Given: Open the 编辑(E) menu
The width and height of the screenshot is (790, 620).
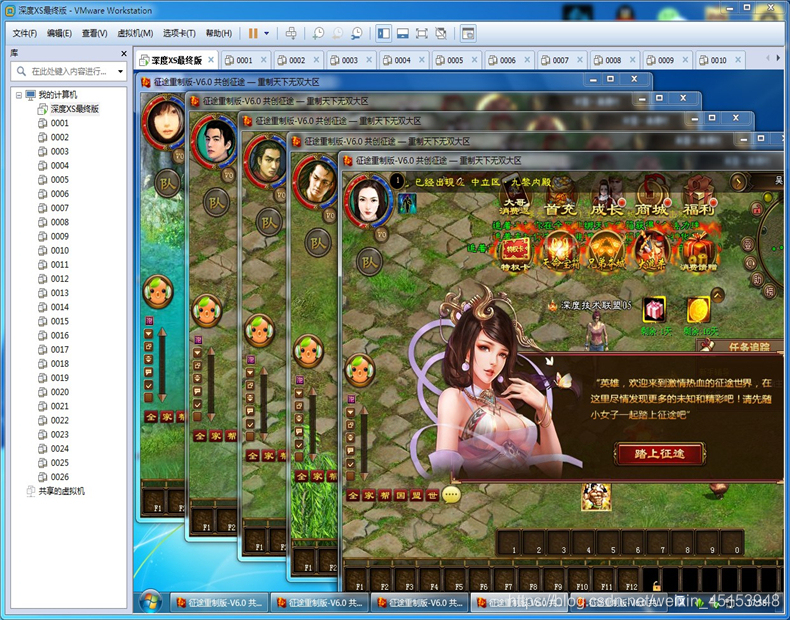Looking at the screenshot, I should 59,33.
